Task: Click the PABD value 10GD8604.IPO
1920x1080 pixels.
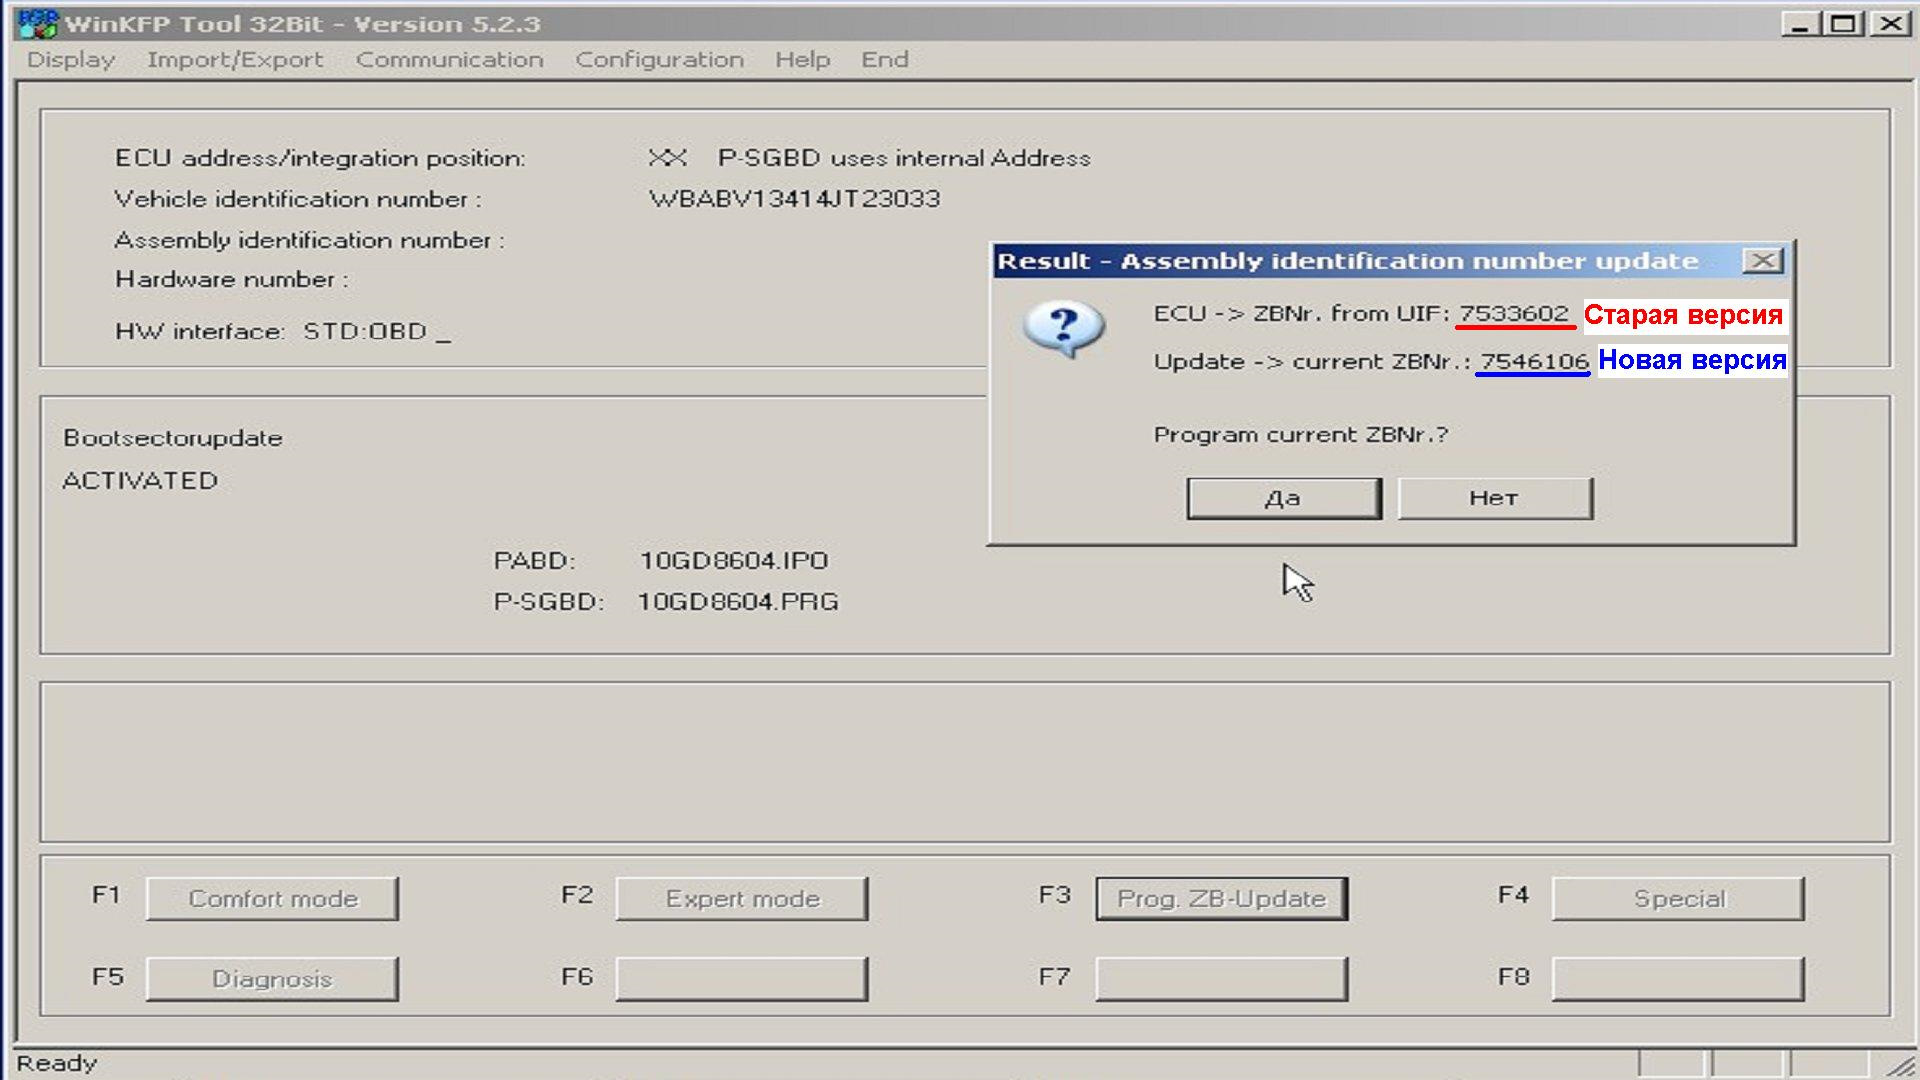Action: 734,561
